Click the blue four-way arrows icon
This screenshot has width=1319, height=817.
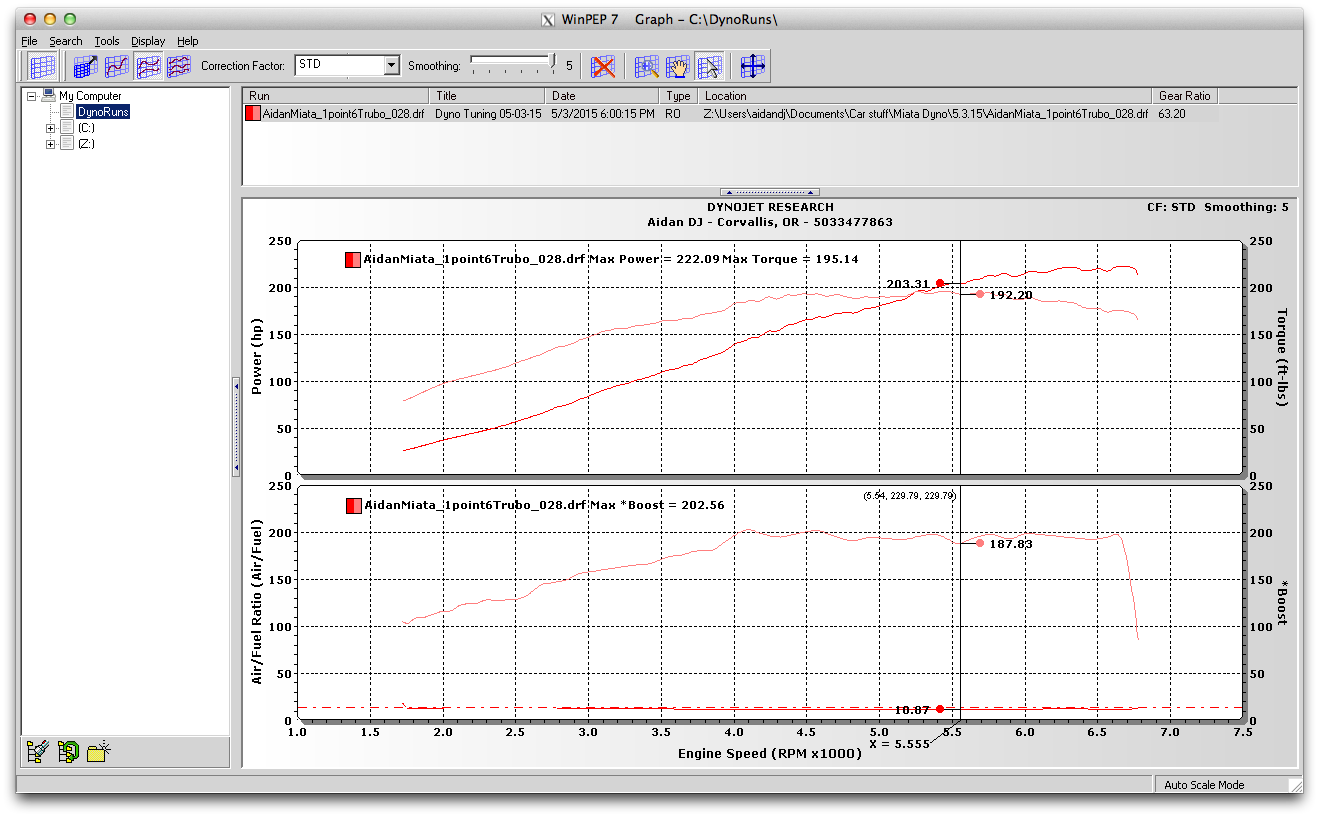point(753,67)
